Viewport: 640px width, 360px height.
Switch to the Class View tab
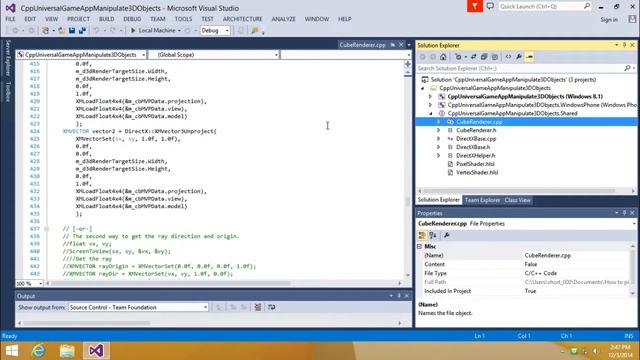click(517, 200)
